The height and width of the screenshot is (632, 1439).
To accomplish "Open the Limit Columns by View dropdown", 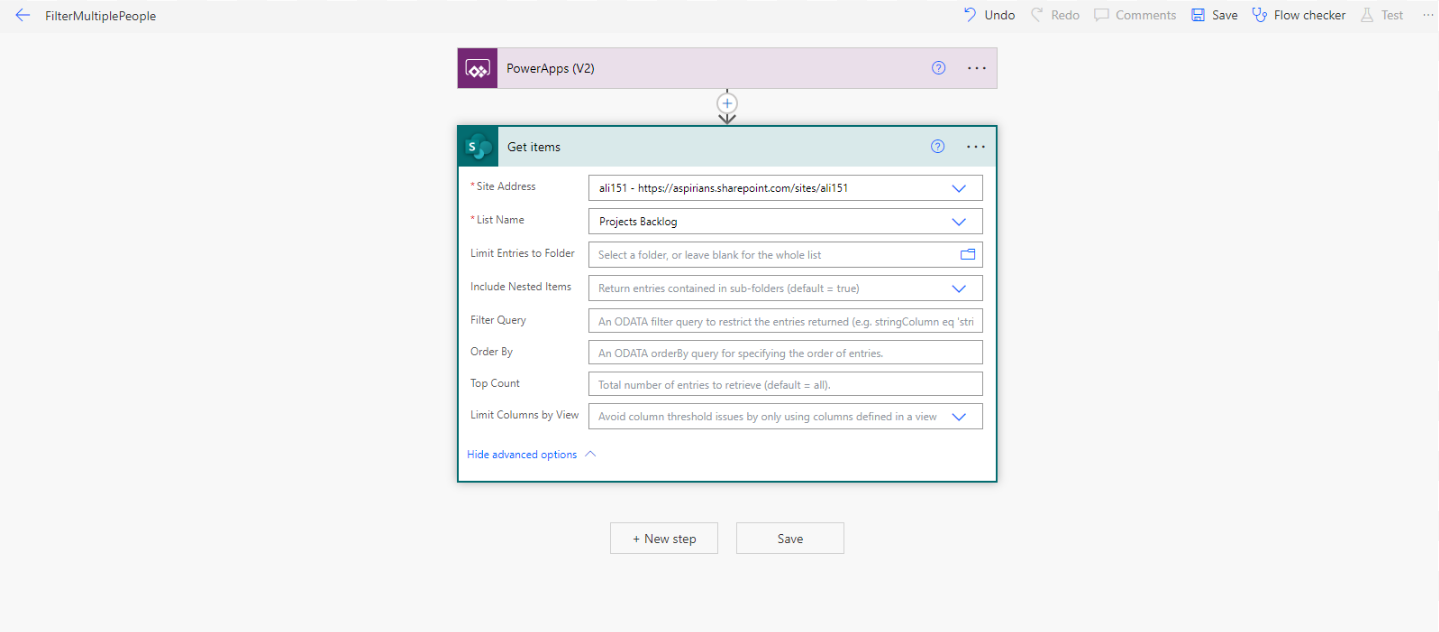I will click(x=959, y=417).
